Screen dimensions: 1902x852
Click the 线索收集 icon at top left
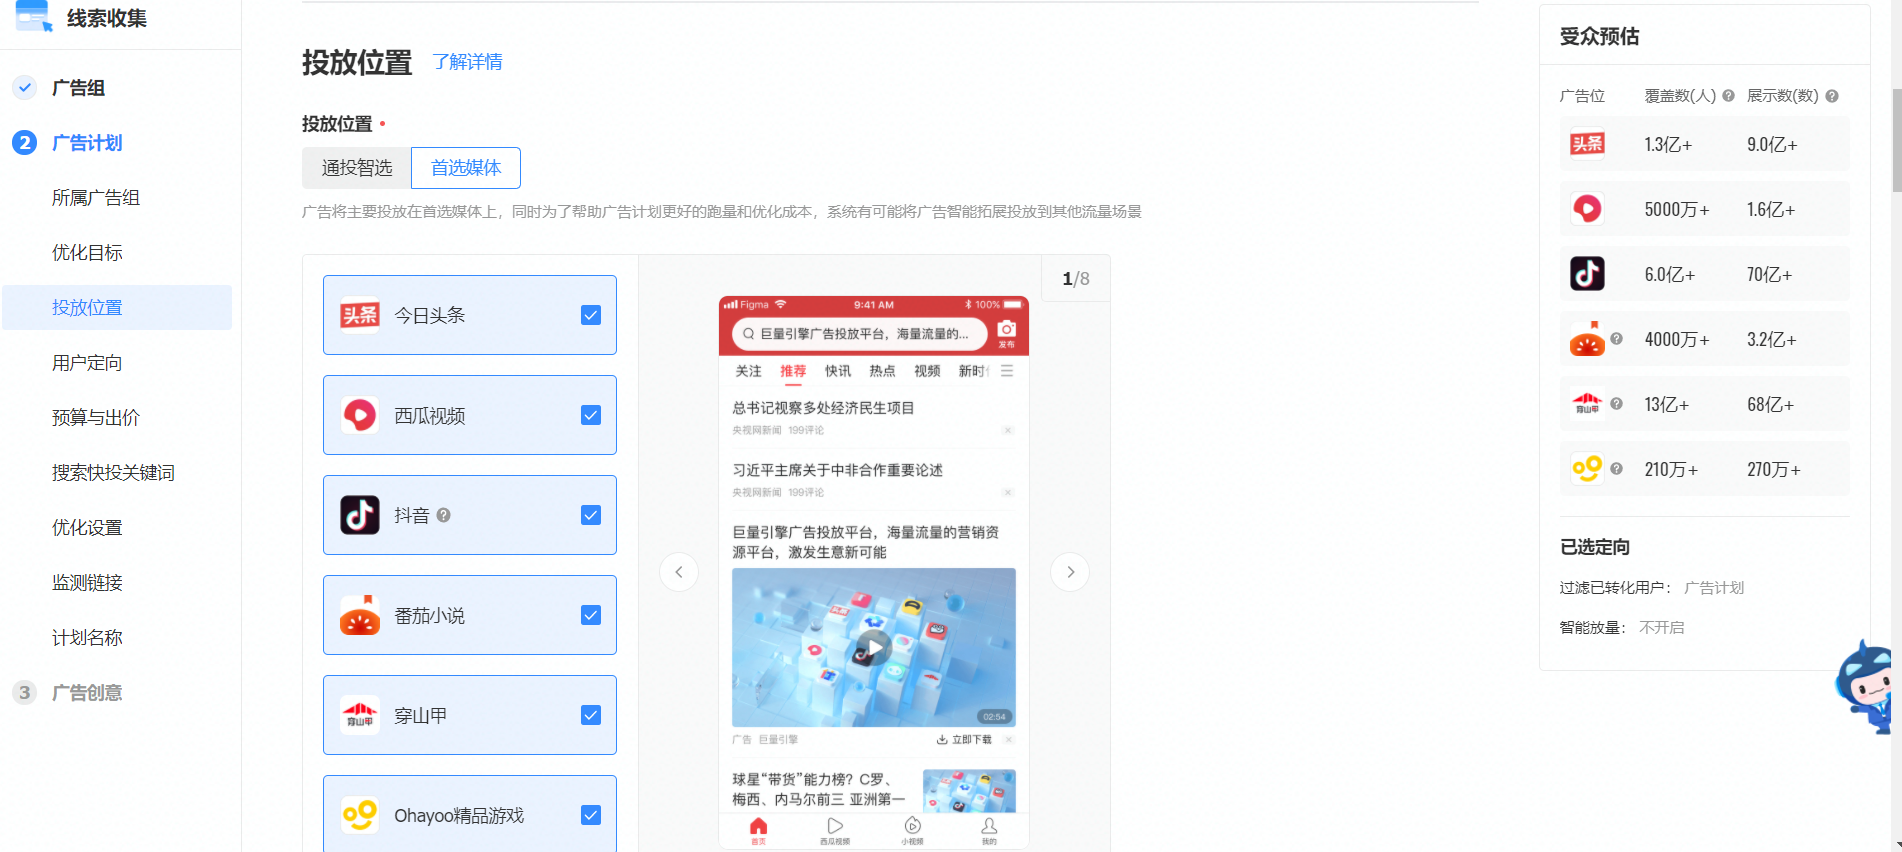click(x=33, y=16)
